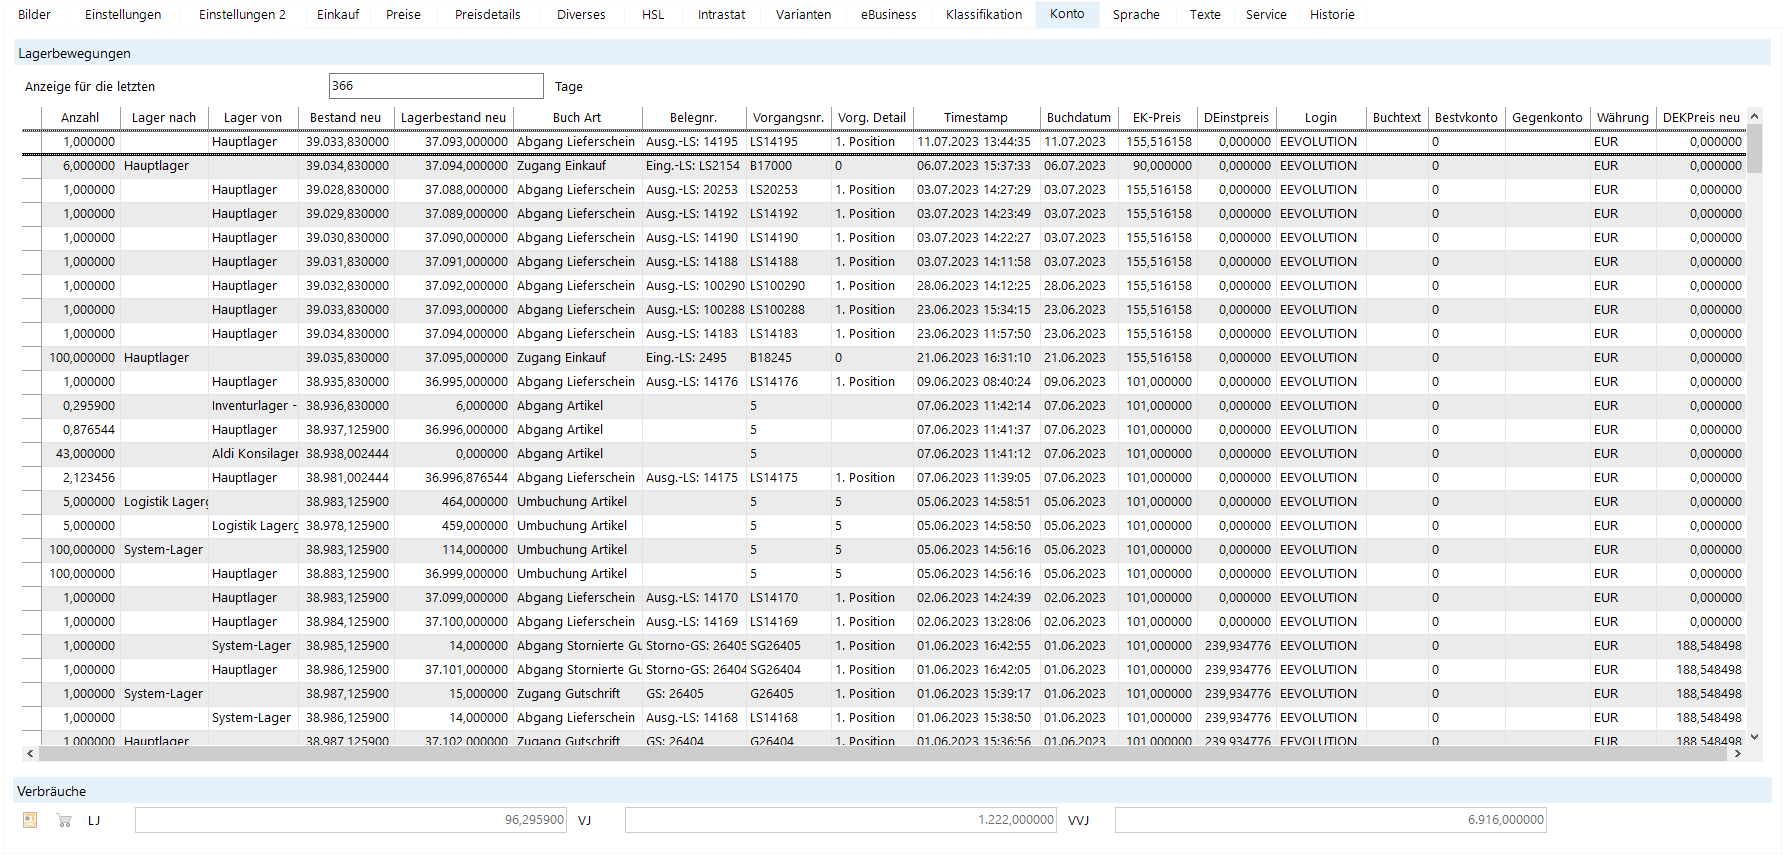
Task: Switch to the Preise tab
Action: tap(403, 15)
